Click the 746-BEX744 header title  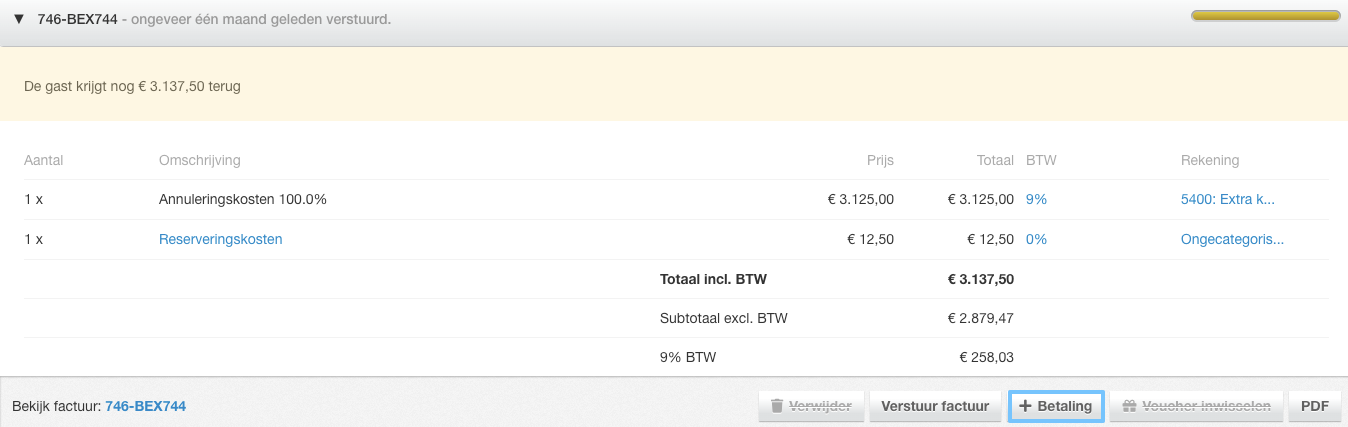[77, 19]
